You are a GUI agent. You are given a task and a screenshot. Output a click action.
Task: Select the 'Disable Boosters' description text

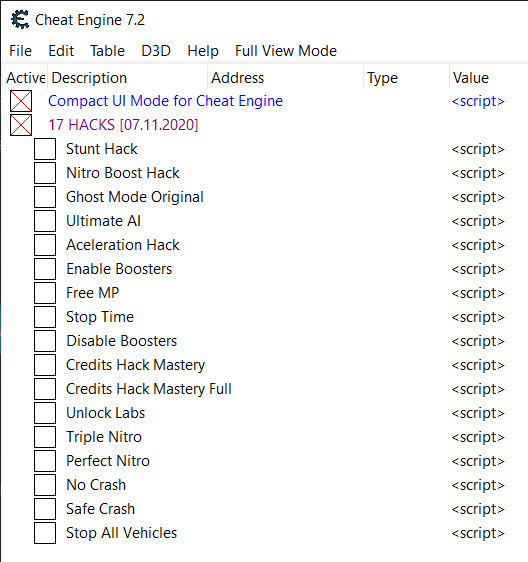[x=122, y=341]
